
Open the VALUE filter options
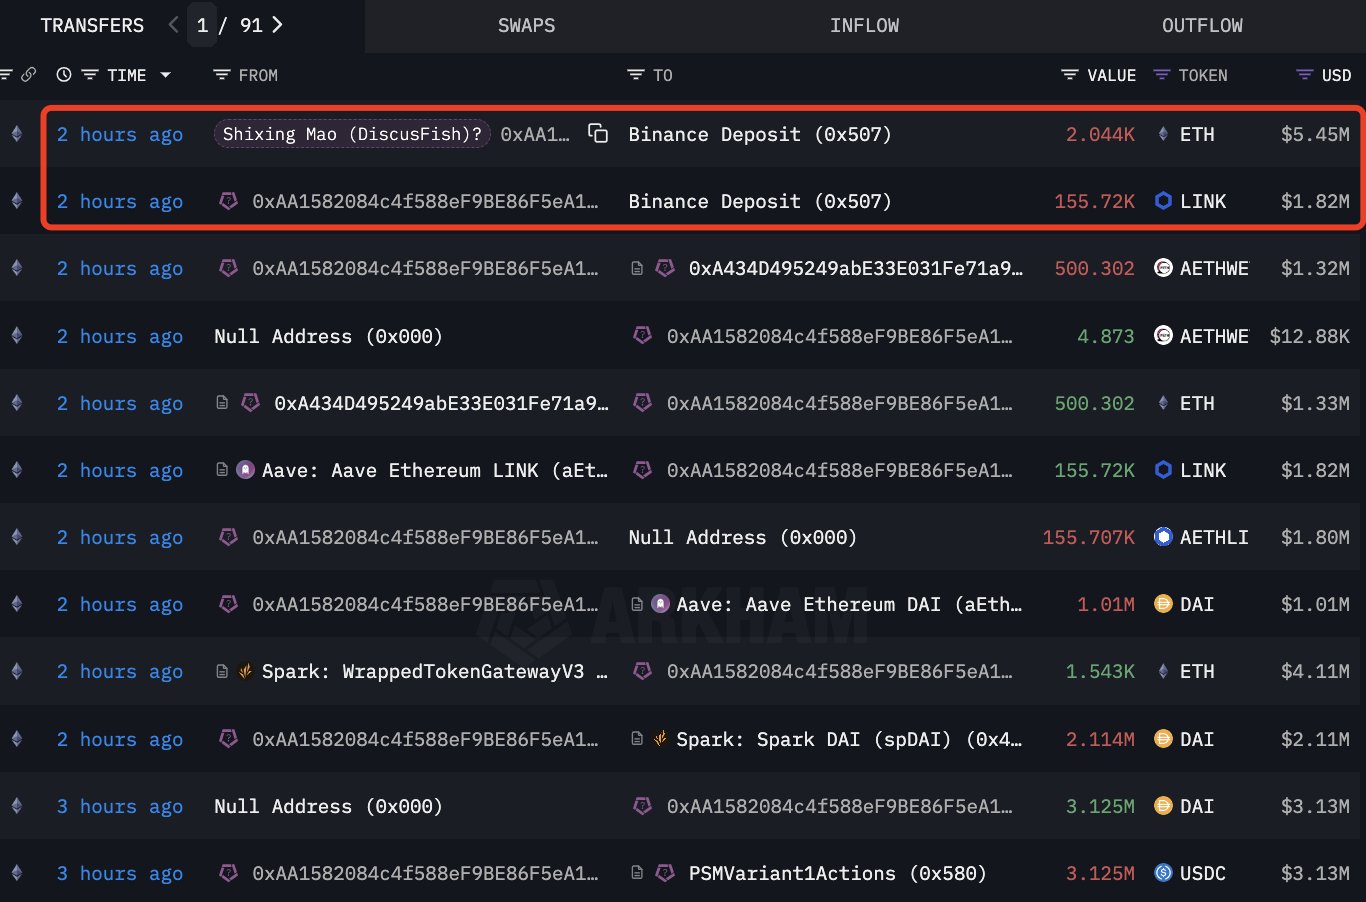1069,75
